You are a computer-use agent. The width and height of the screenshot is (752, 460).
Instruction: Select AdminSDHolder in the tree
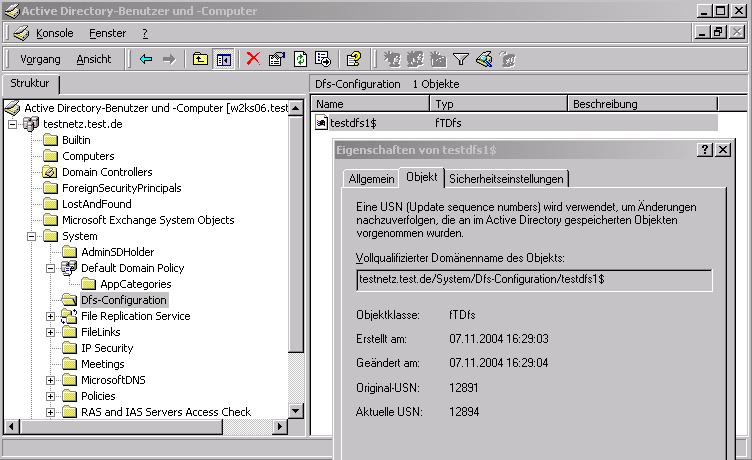click(x=118, y=252)
